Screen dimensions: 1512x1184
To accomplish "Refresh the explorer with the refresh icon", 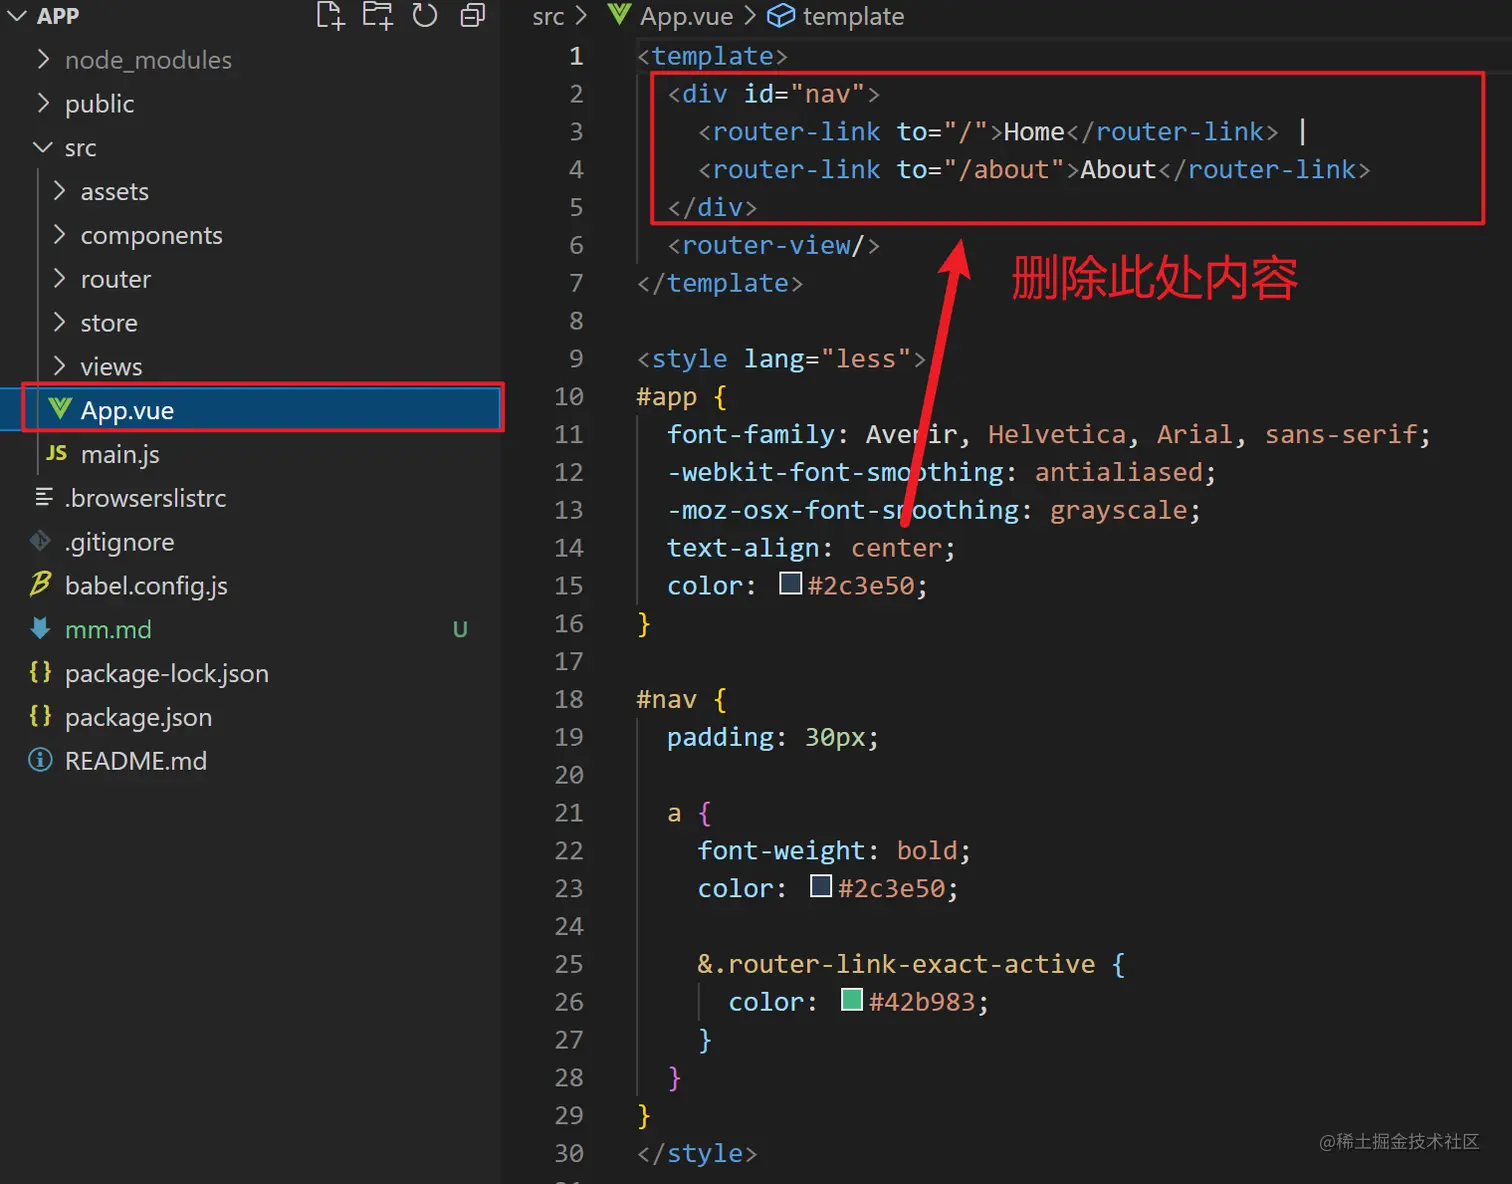I will 425,16.
